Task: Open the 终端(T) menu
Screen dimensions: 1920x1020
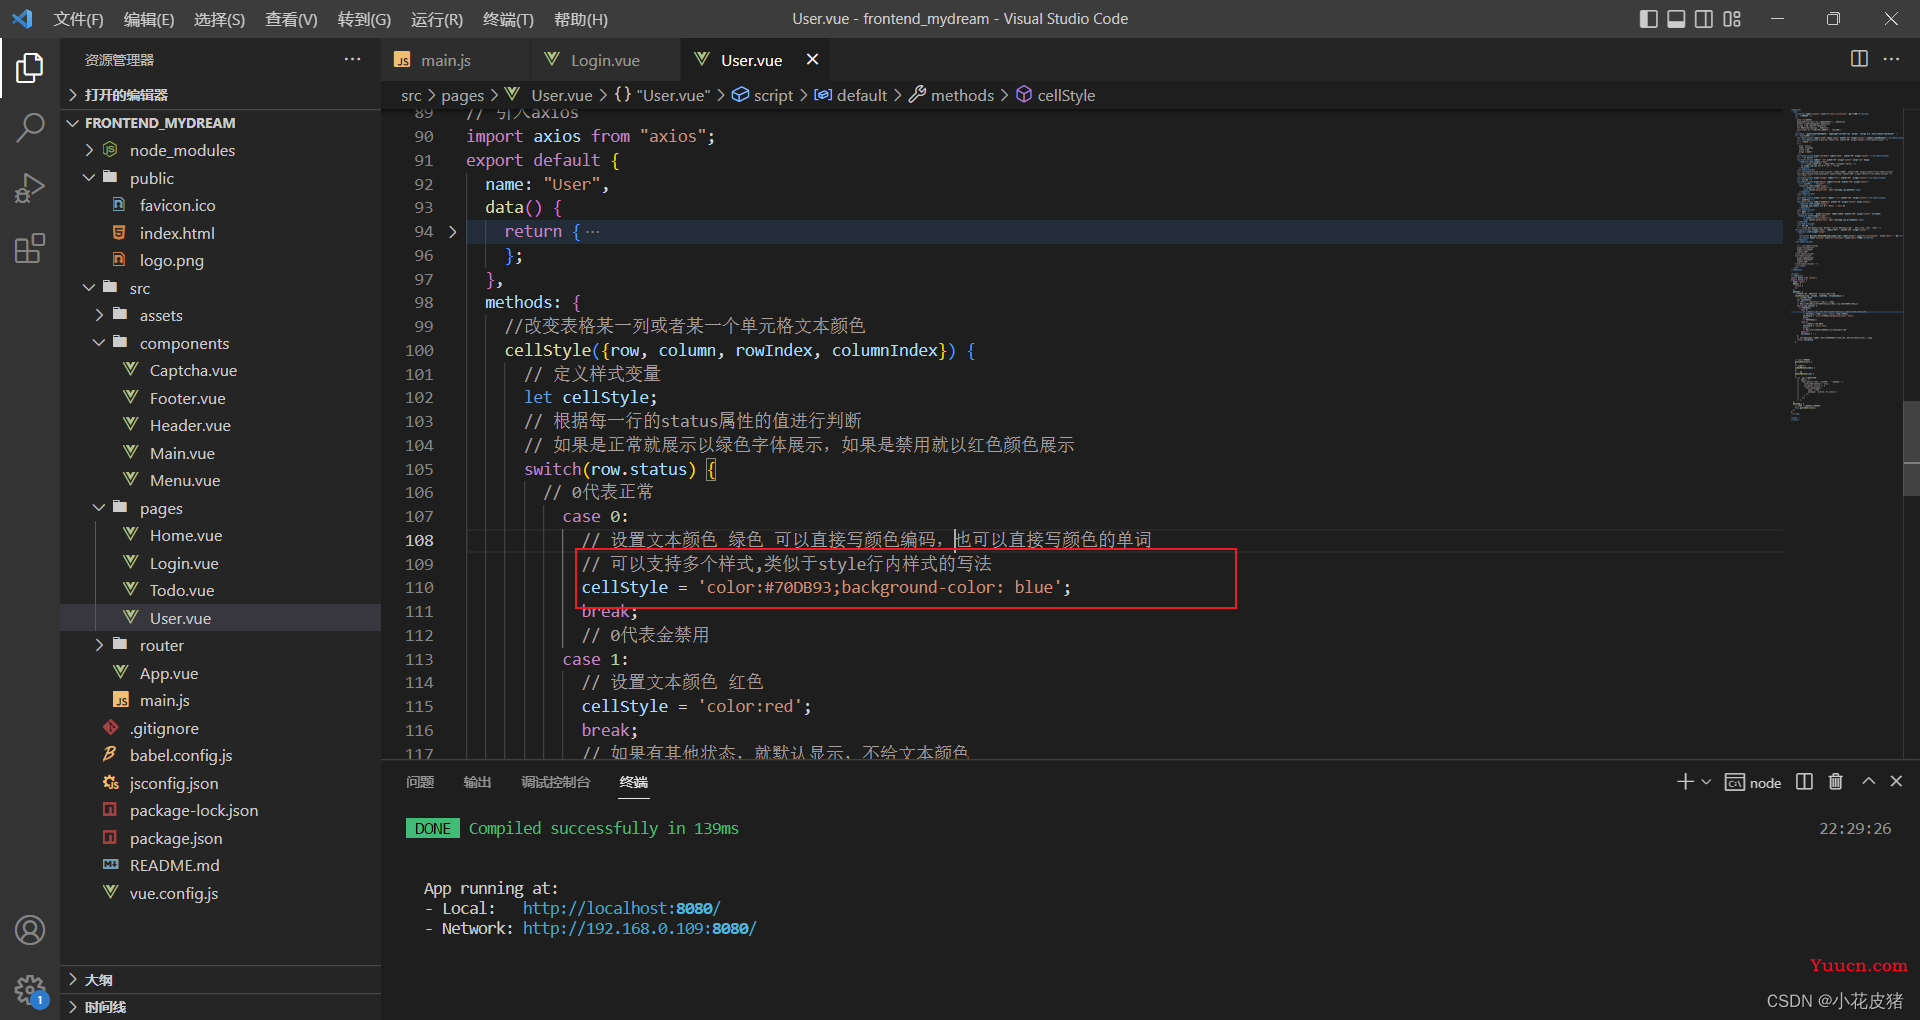Action: 508,19
